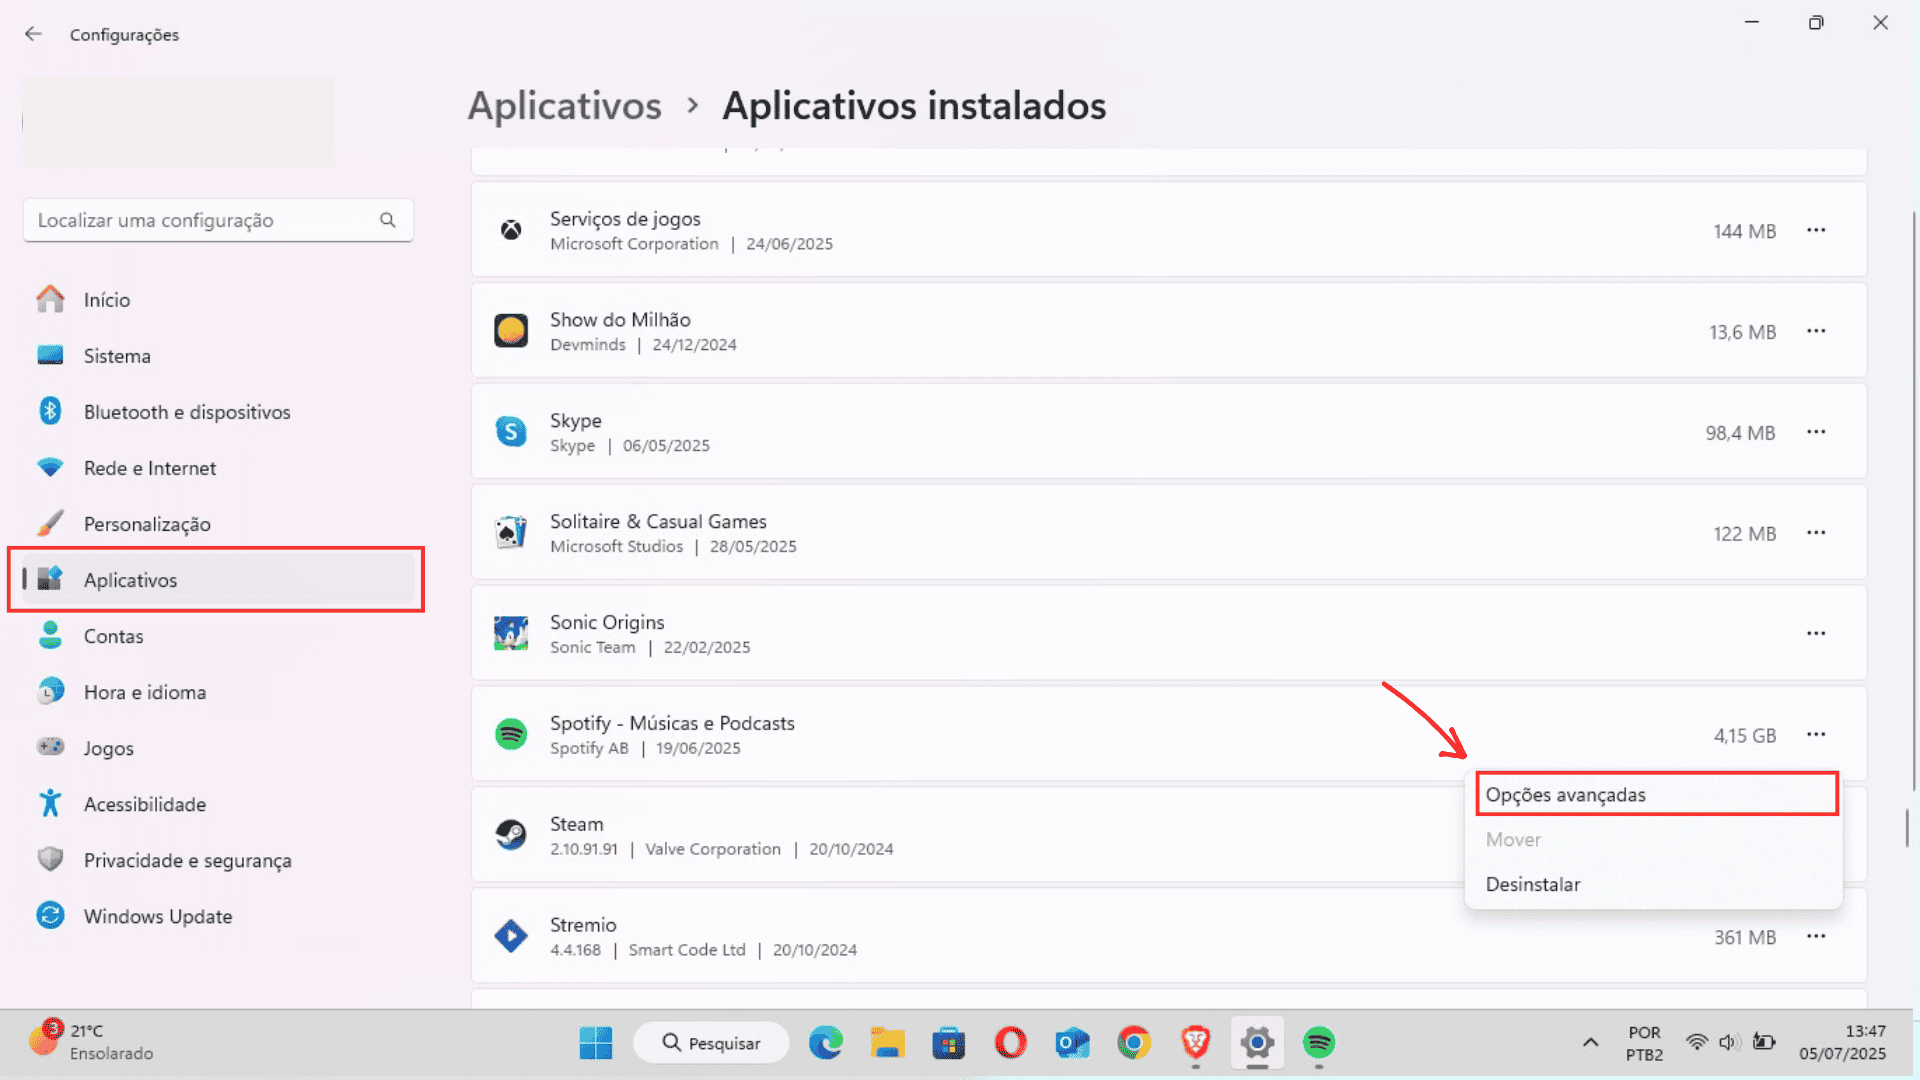1920x1080 pixels.
Task: Click the Stremio app icon
Action: [x=511, y=937]
